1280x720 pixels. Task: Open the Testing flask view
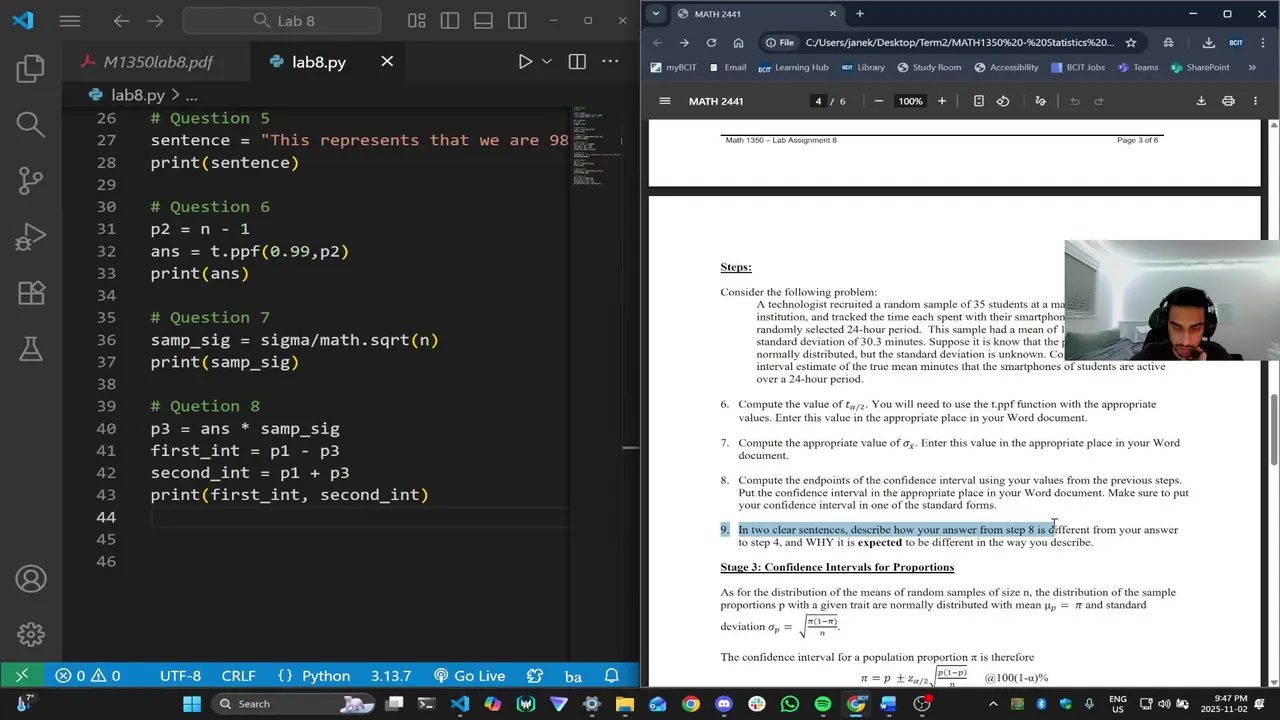(x=31, y=349)
